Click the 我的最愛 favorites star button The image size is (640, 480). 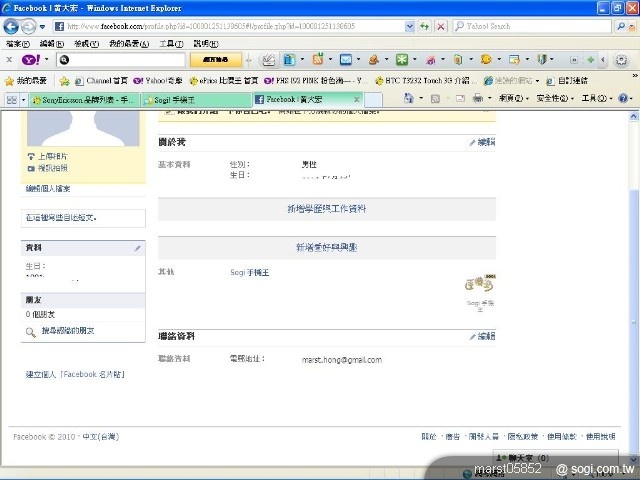[26, 81]
